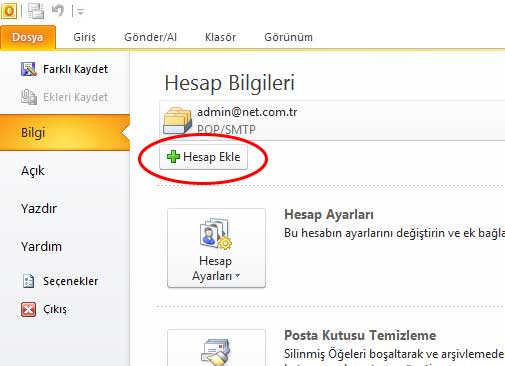Click the Hesap Ayarları section heading
This screenshot has height=366, width=505.
click(x=329, y=214)
